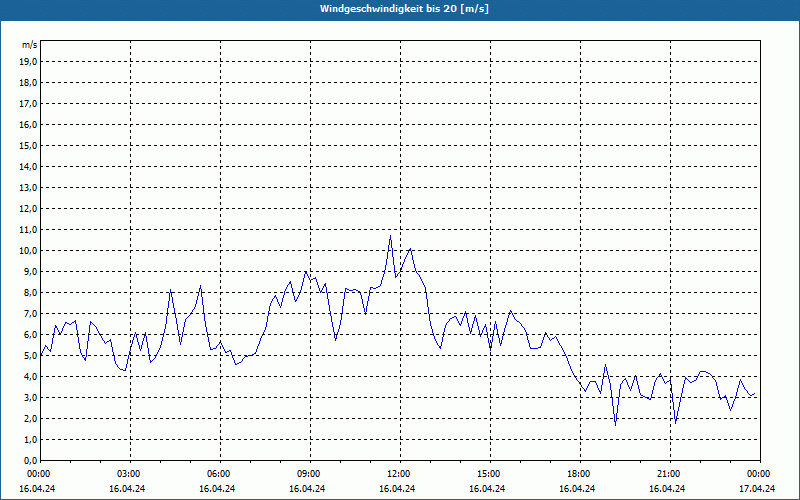
Task: Click the 0,0 y-axis label
Action: (x=31, y=460)
